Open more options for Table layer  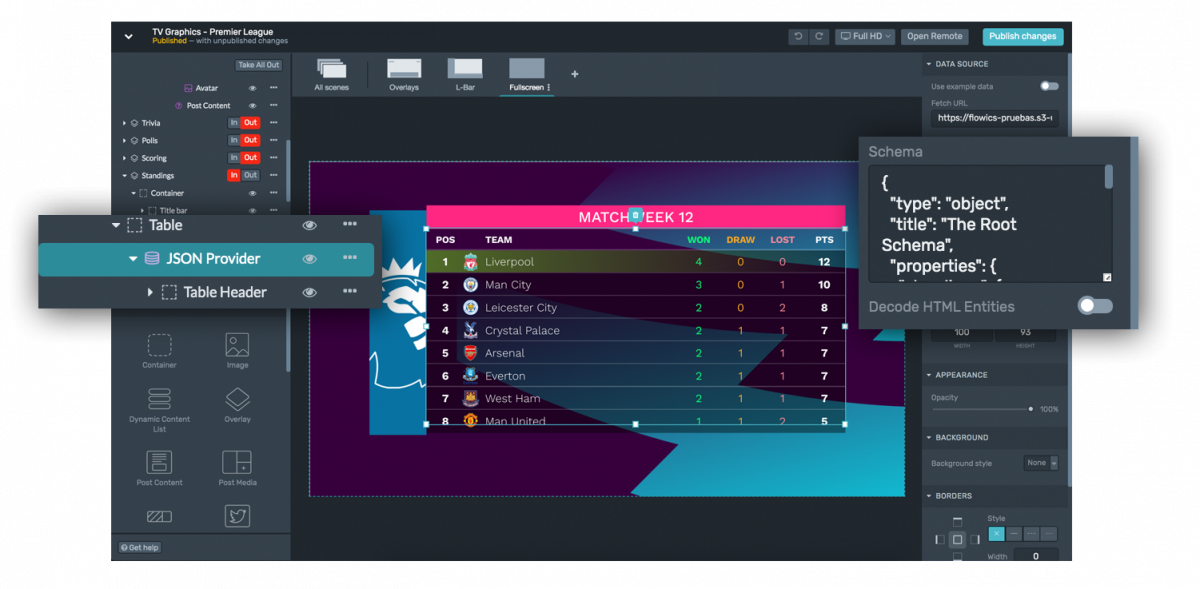click(349, 225)
